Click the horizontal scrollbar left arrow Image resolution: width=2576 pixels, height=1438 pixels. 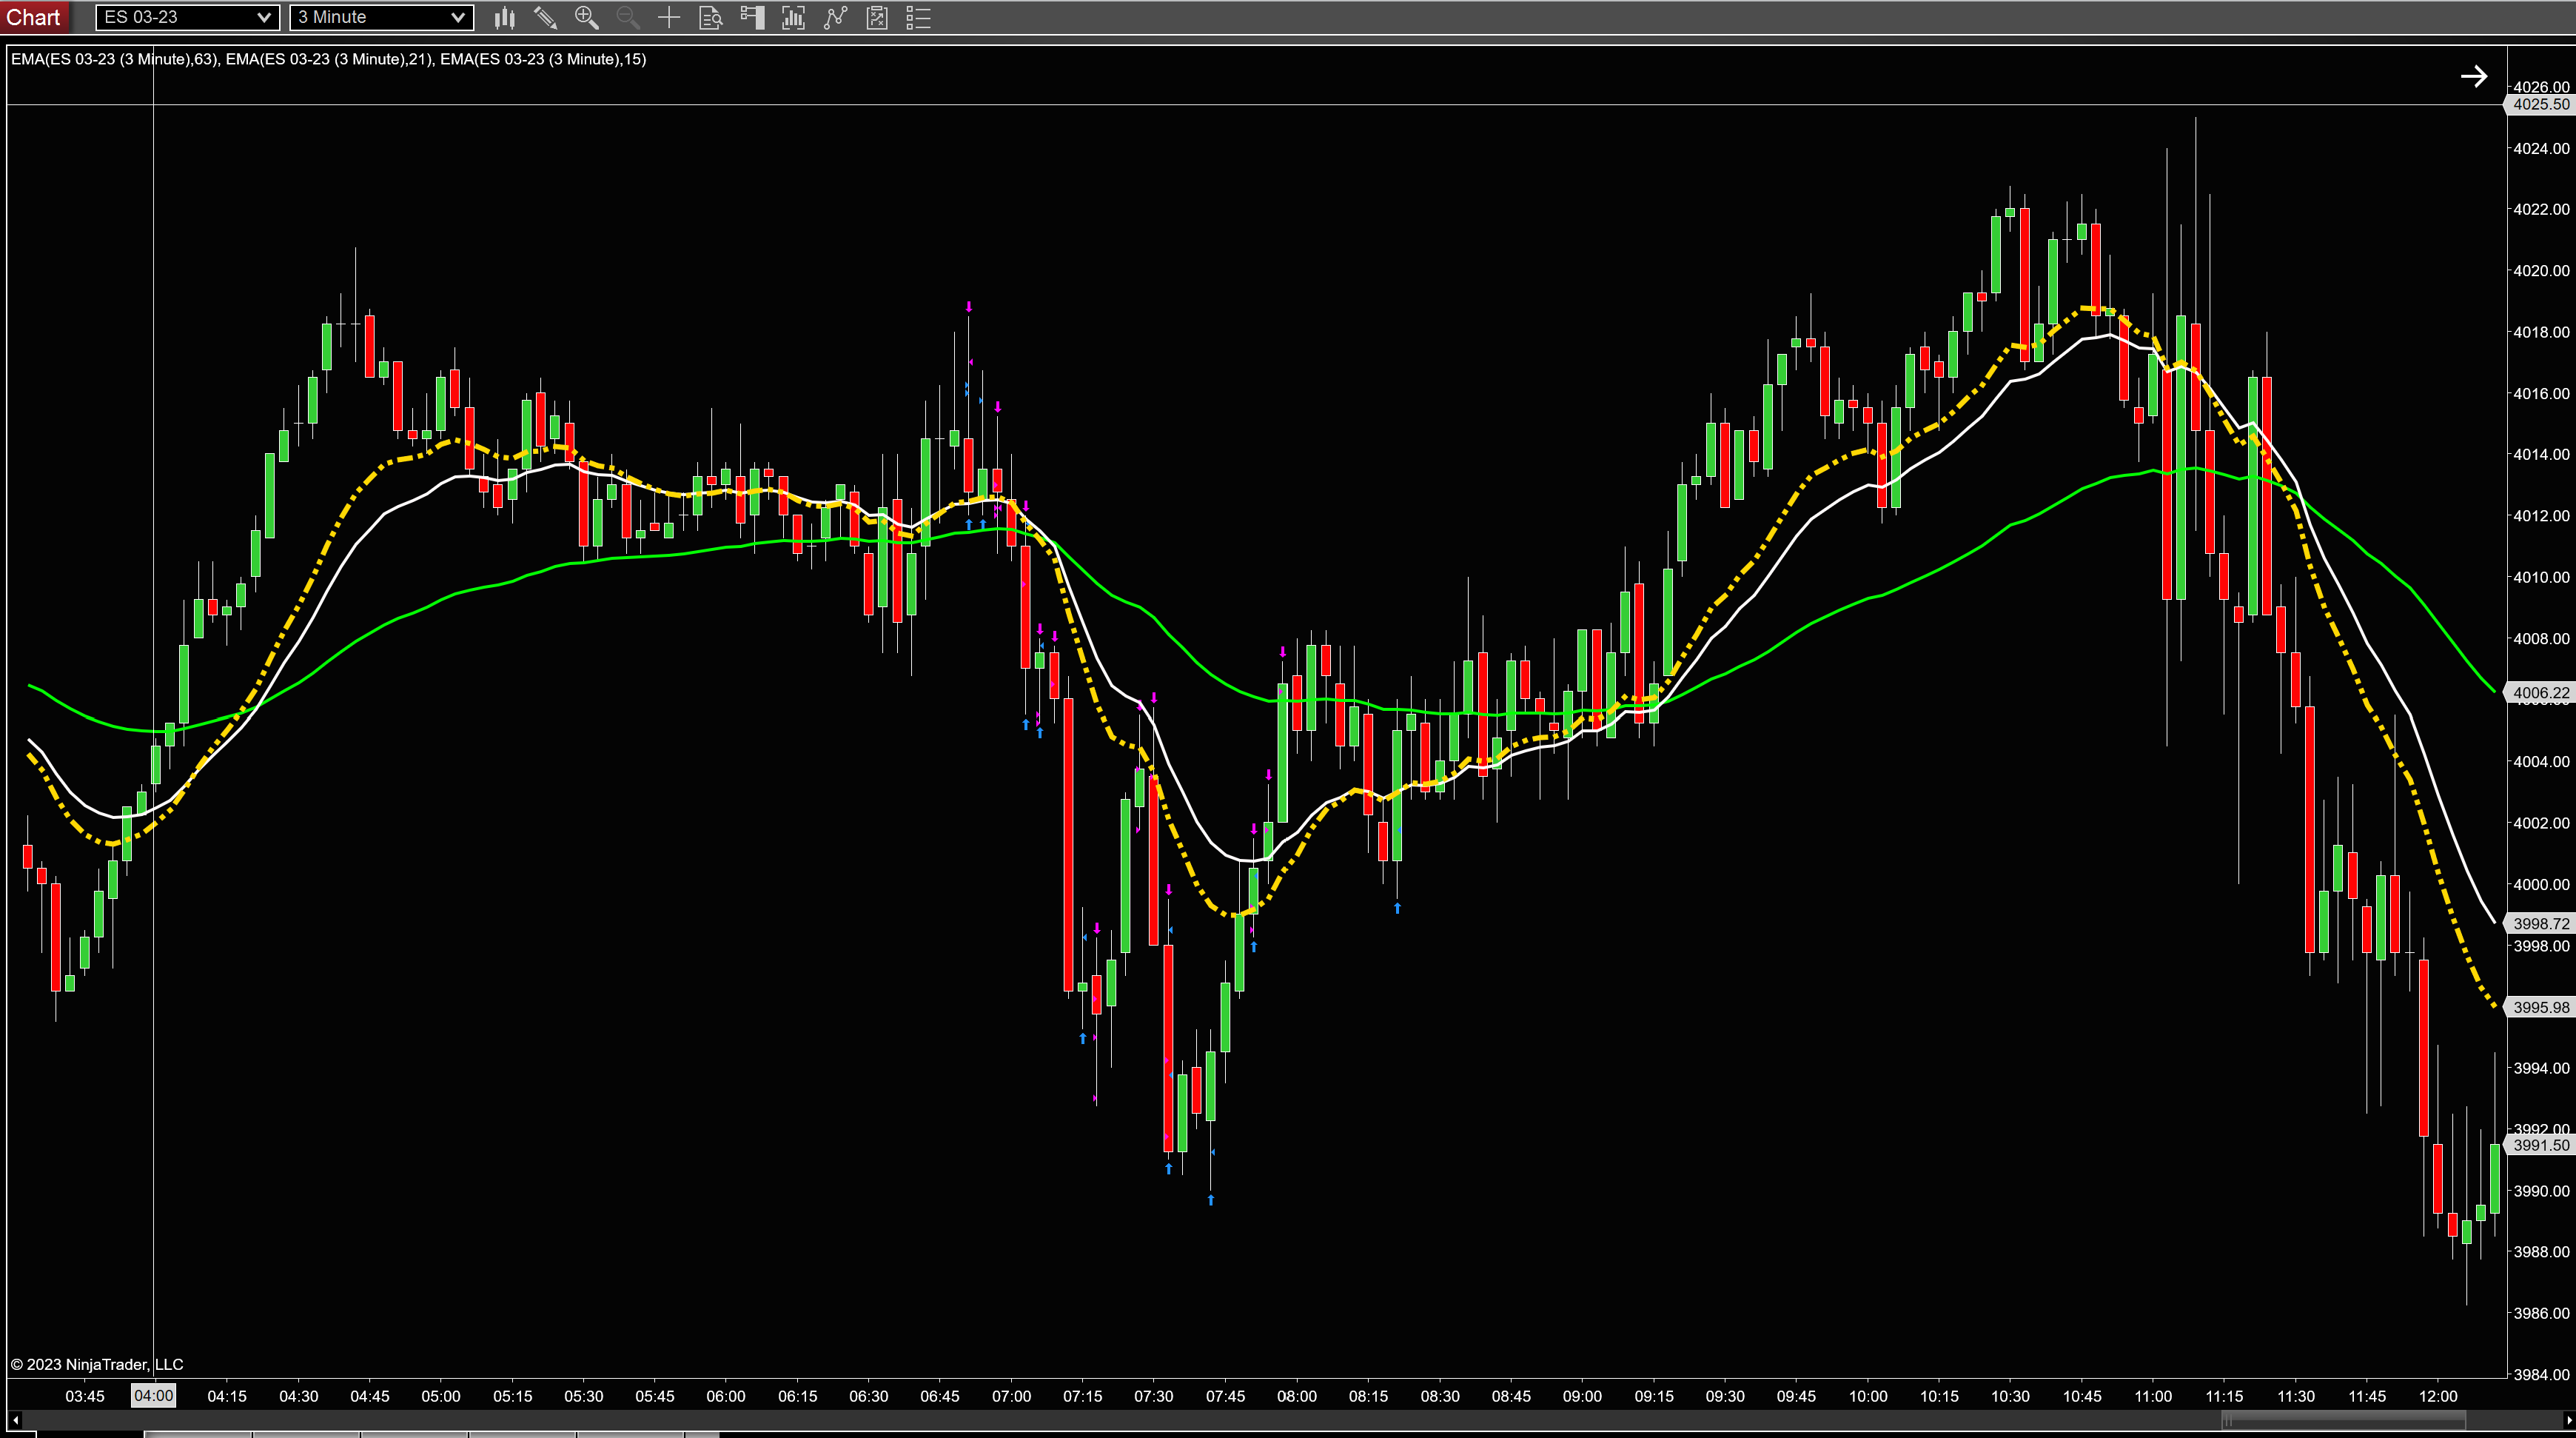tap(15, 1420)
